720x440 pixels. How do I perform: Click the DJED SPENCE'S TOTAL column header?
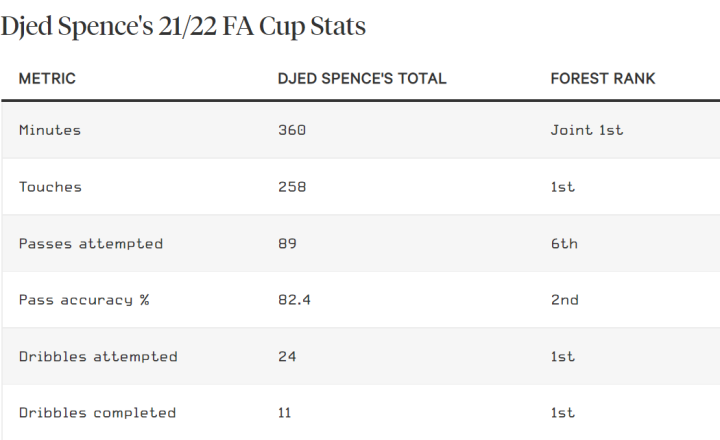pos(362,78)
